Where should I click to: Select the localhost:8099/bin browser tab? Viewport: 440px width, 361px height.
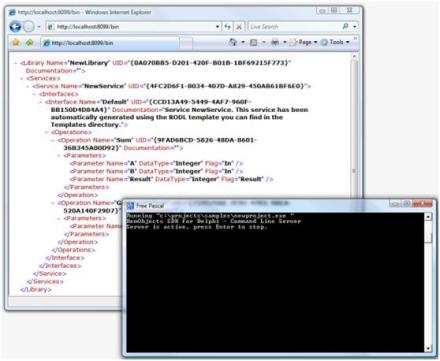point(110,43)
